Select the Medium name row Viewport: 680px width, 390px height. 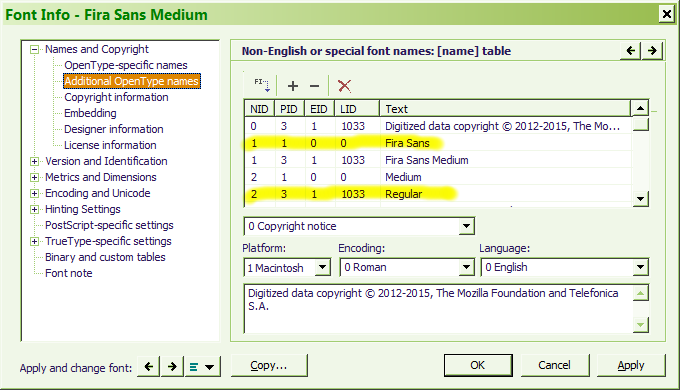click(x=438, y=177)
